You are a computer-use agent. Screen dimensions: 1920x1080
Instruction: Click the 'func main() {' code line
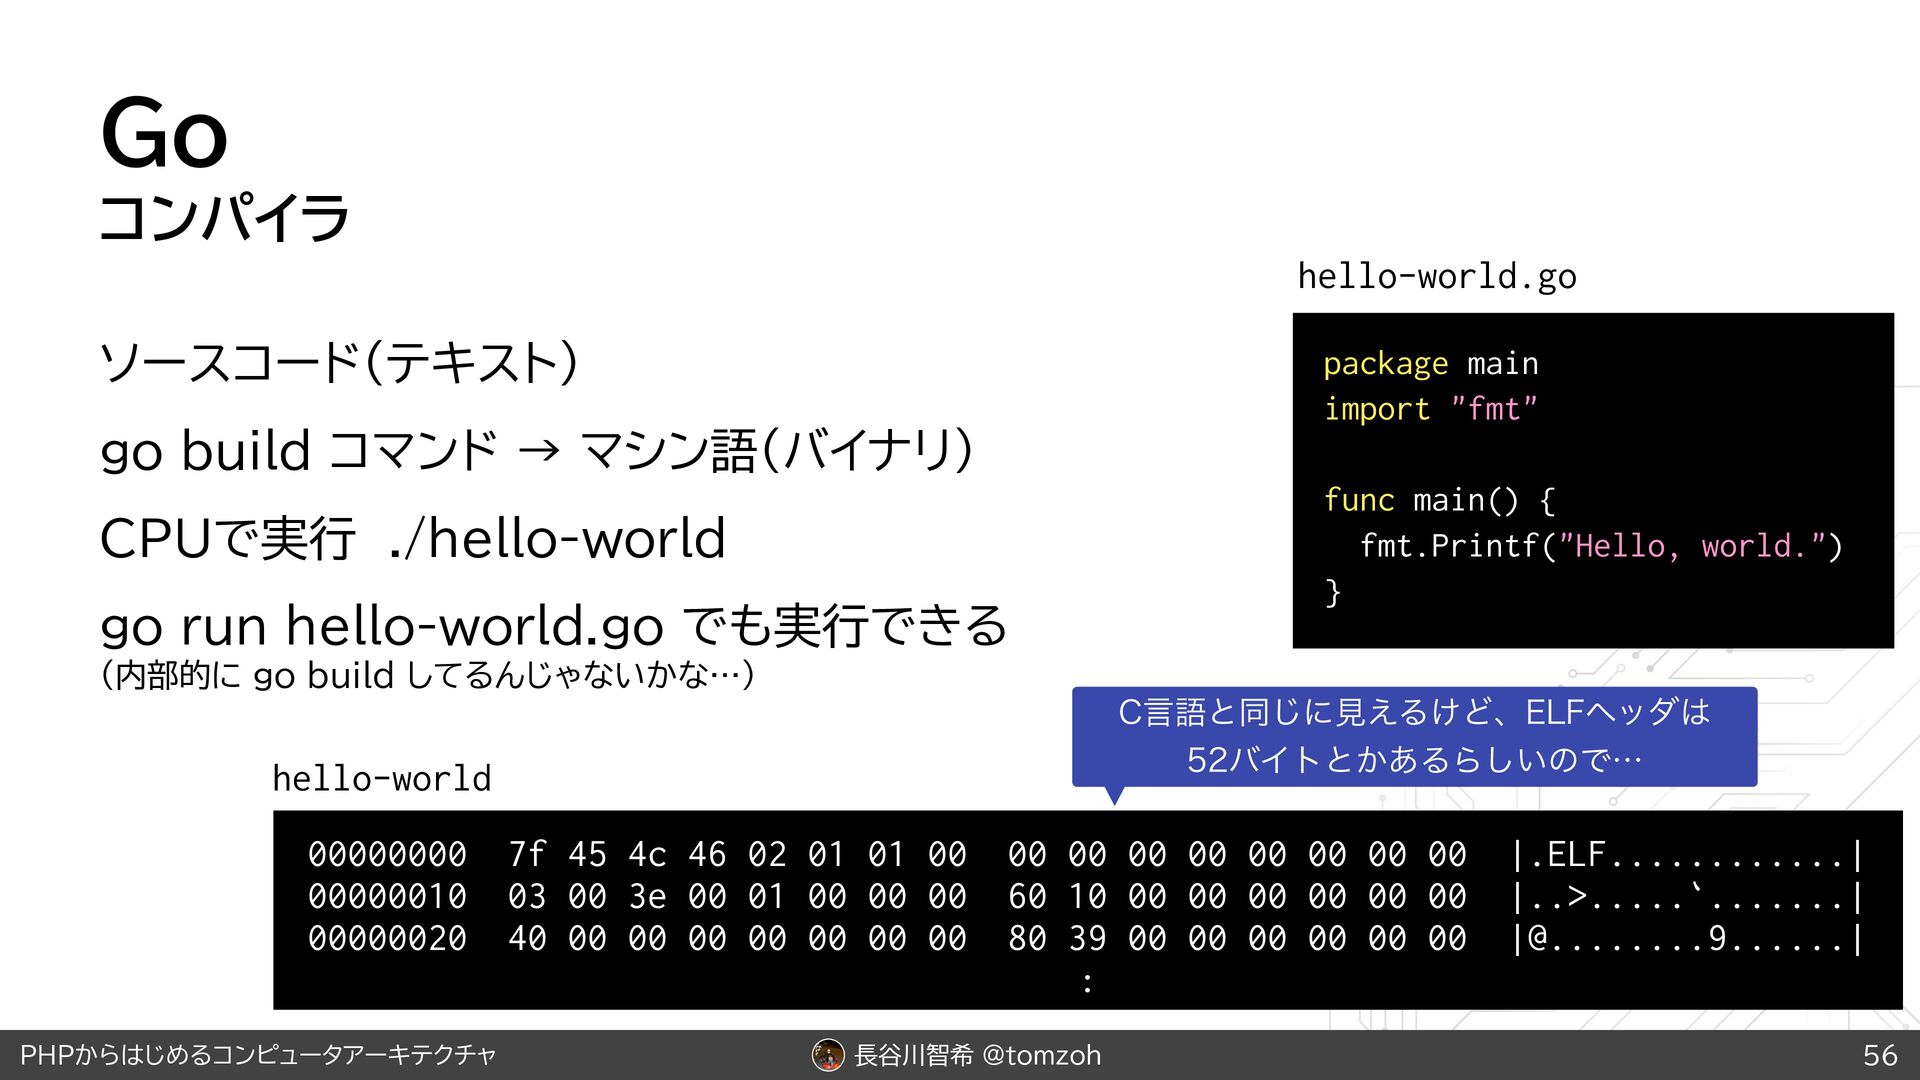pos(1438,500)
